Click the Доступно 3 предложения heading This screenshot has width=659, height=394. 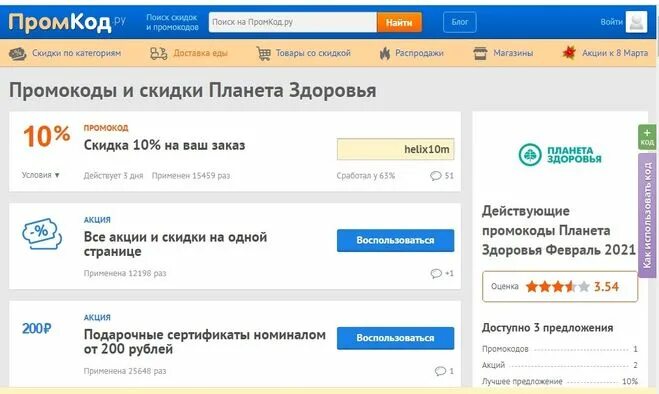click(x=548, y=328)
